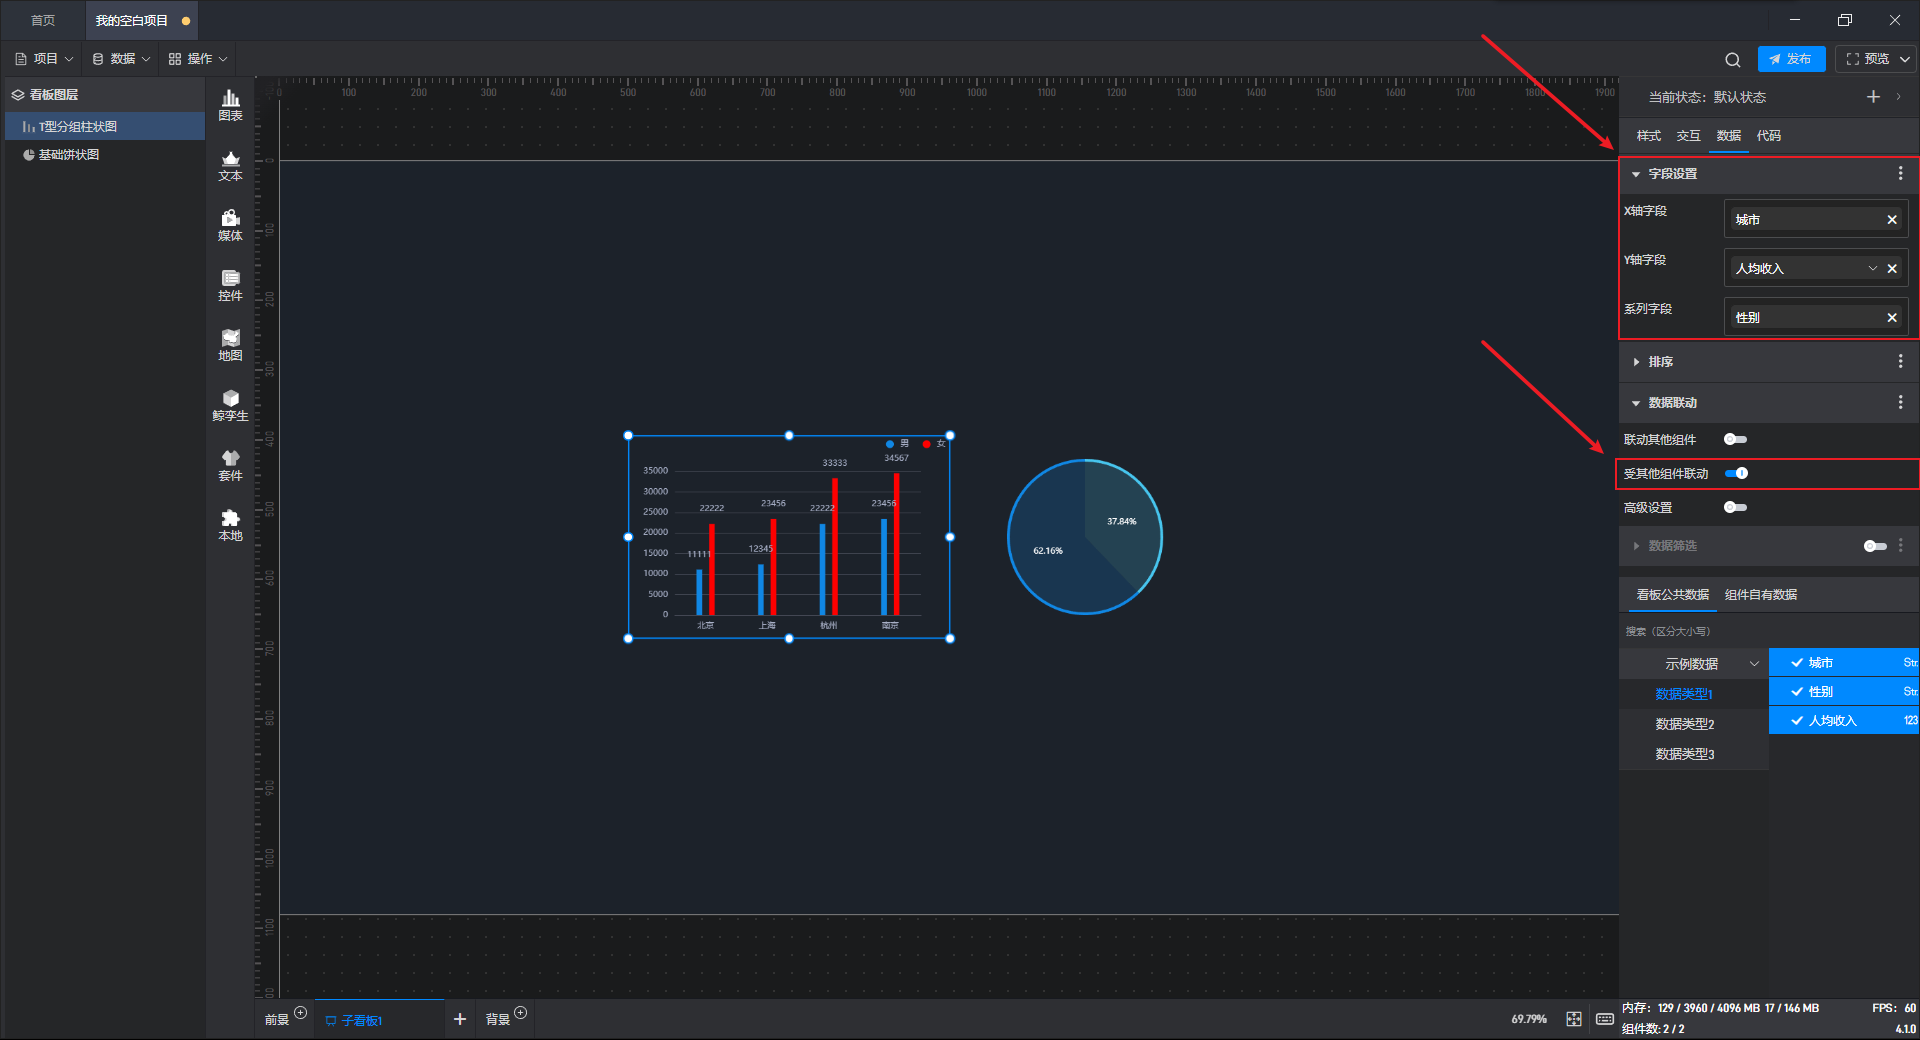Viewport: 1920px width, 1040px height.
Task: Open the 套件 kit component library
Action: [x=230, y=465]
